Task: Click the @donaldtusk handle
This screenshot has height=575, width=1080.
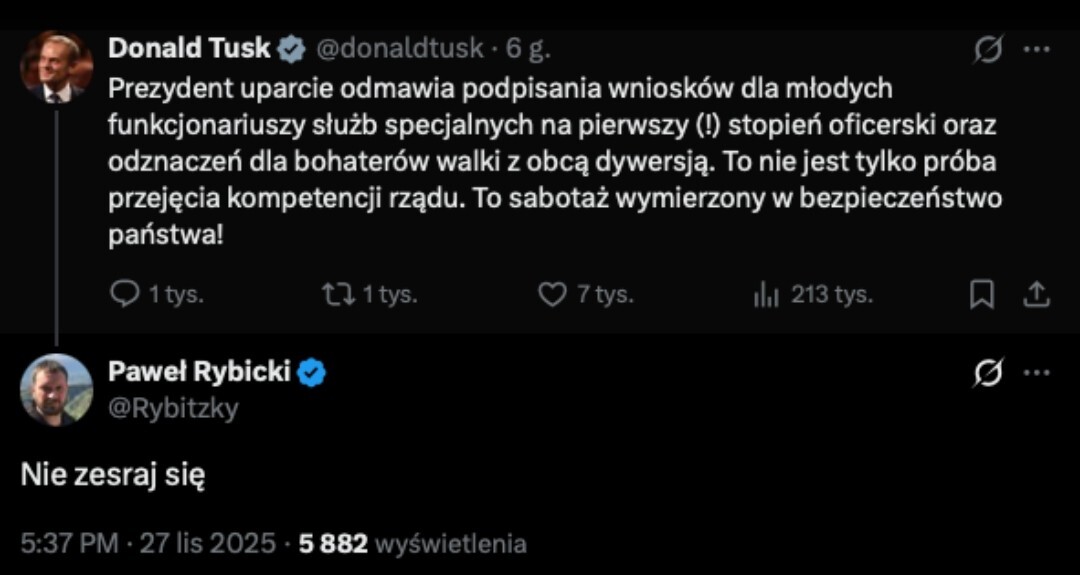Action: tap(400, 48)
